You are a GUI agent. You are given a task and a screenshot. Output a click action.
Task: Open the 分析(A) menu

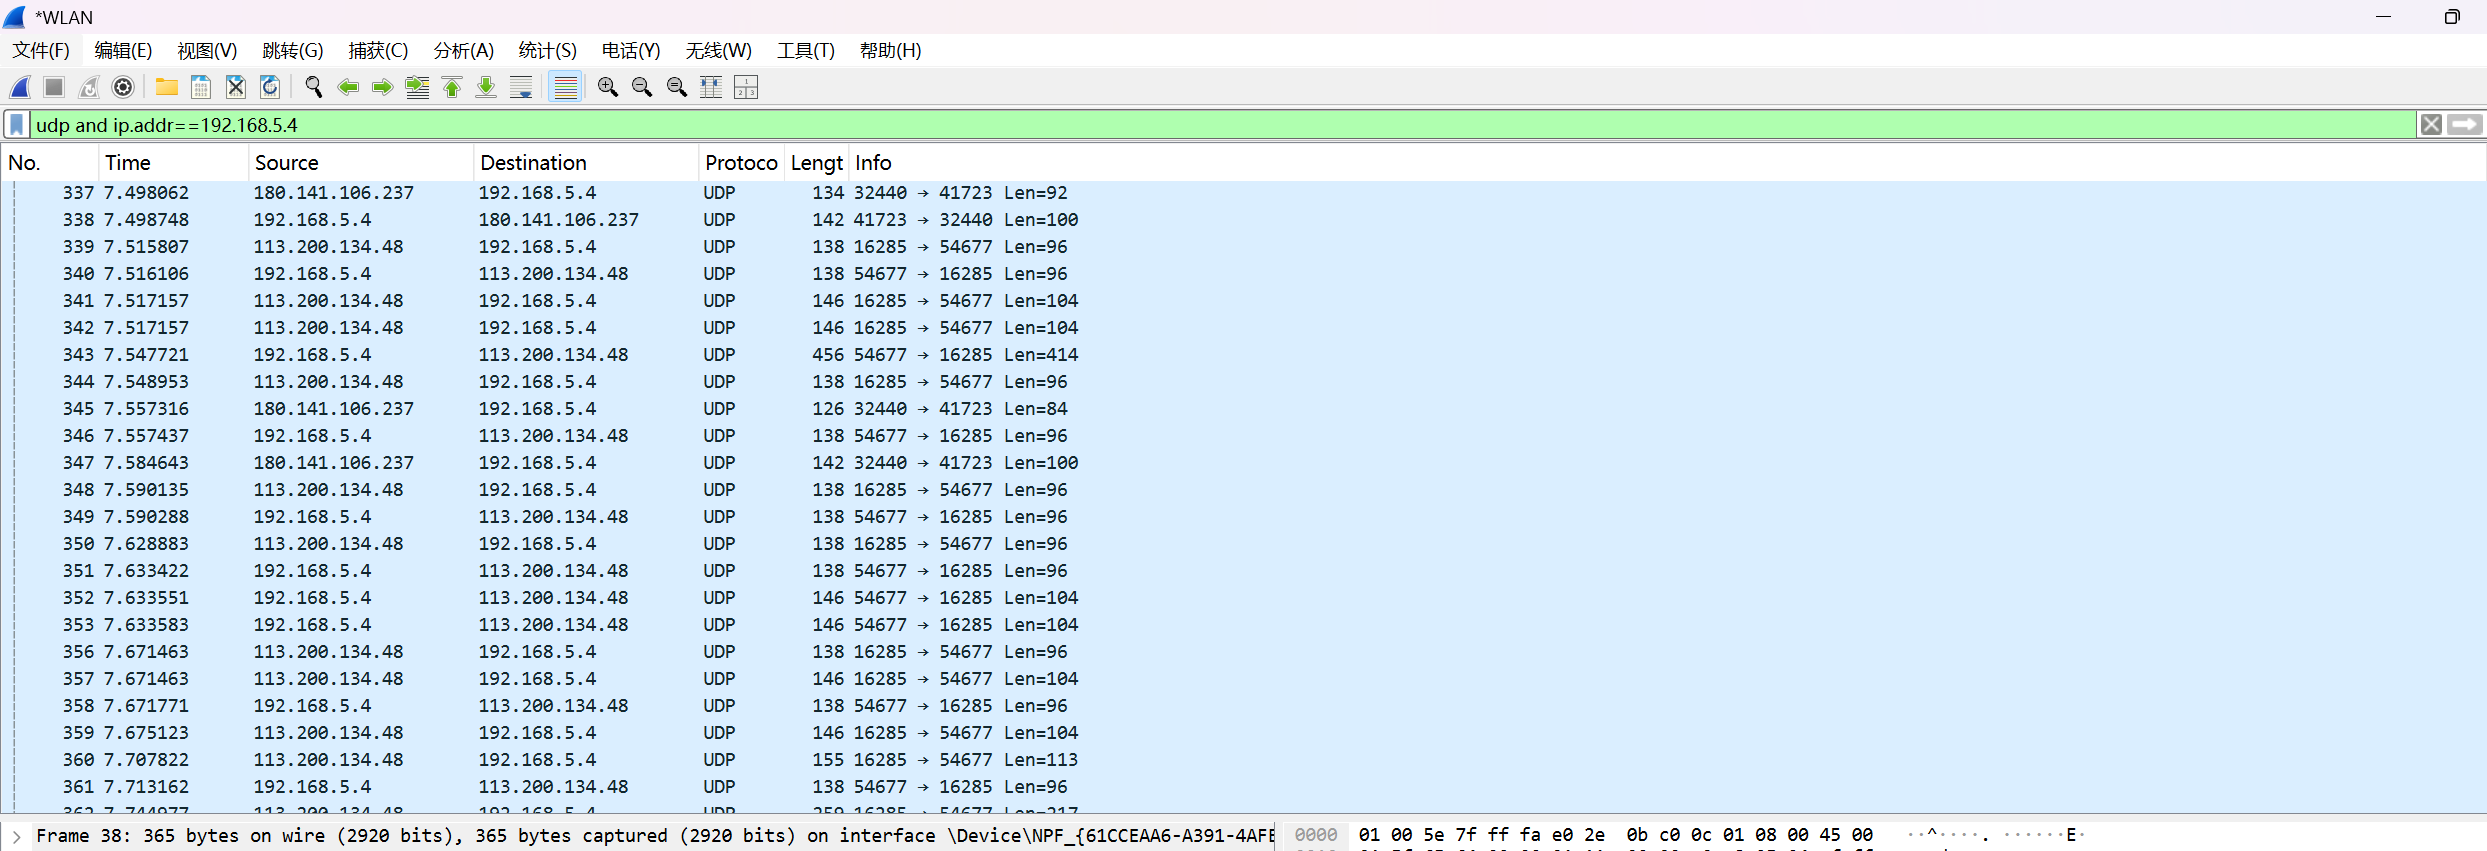[463, 50]
